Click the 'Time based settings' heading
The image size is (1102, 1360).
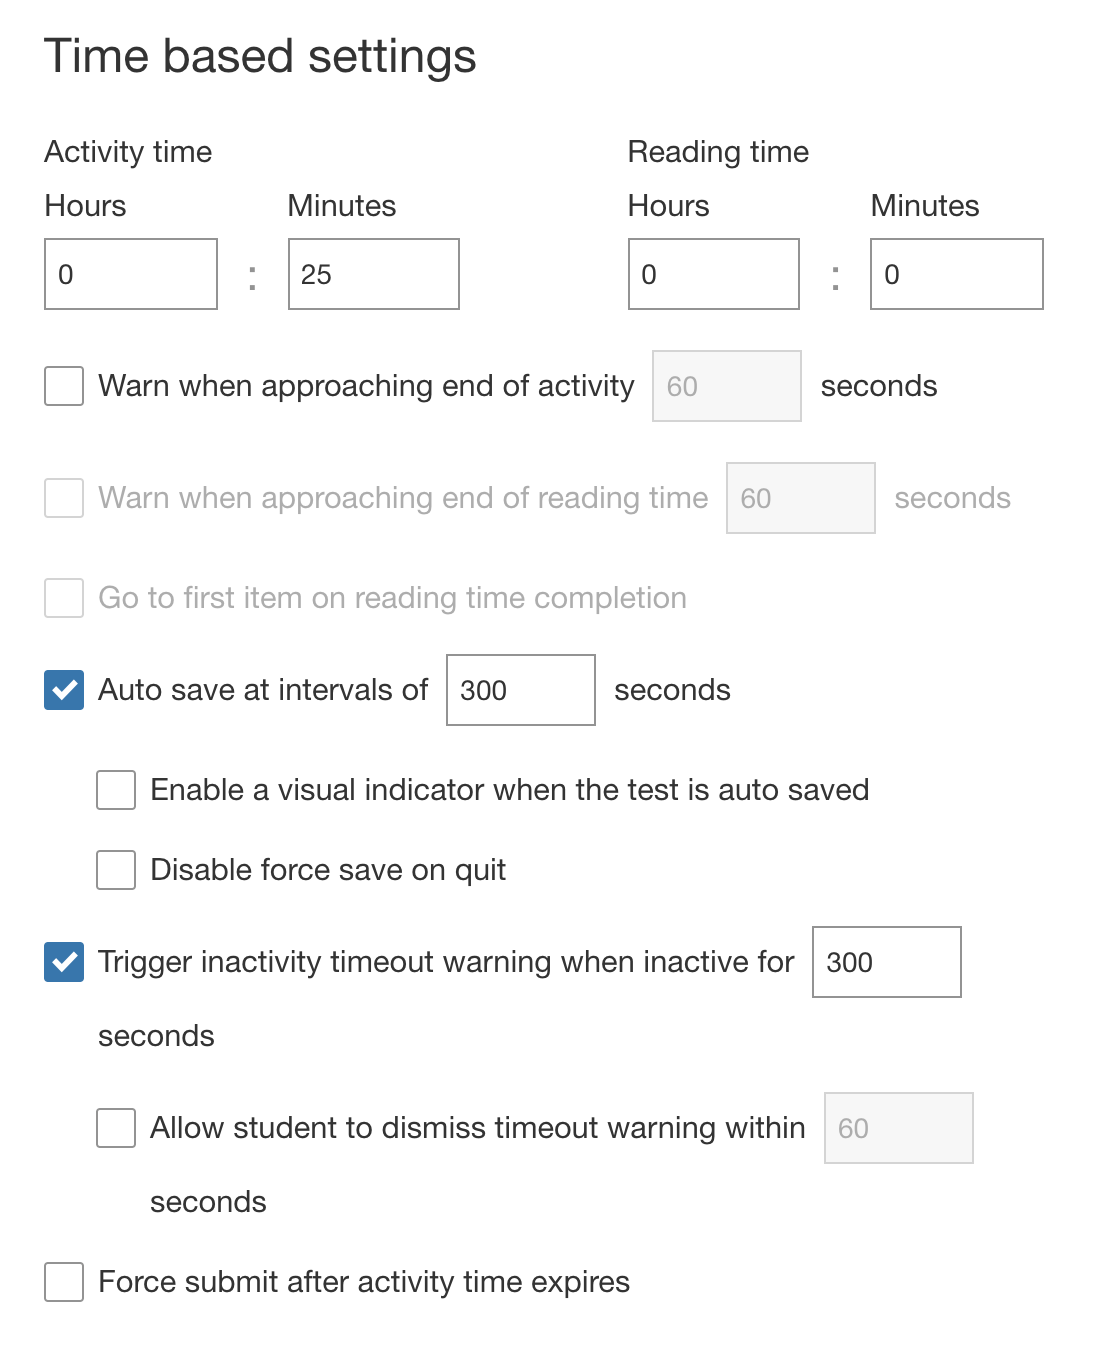tap(261, 56)
